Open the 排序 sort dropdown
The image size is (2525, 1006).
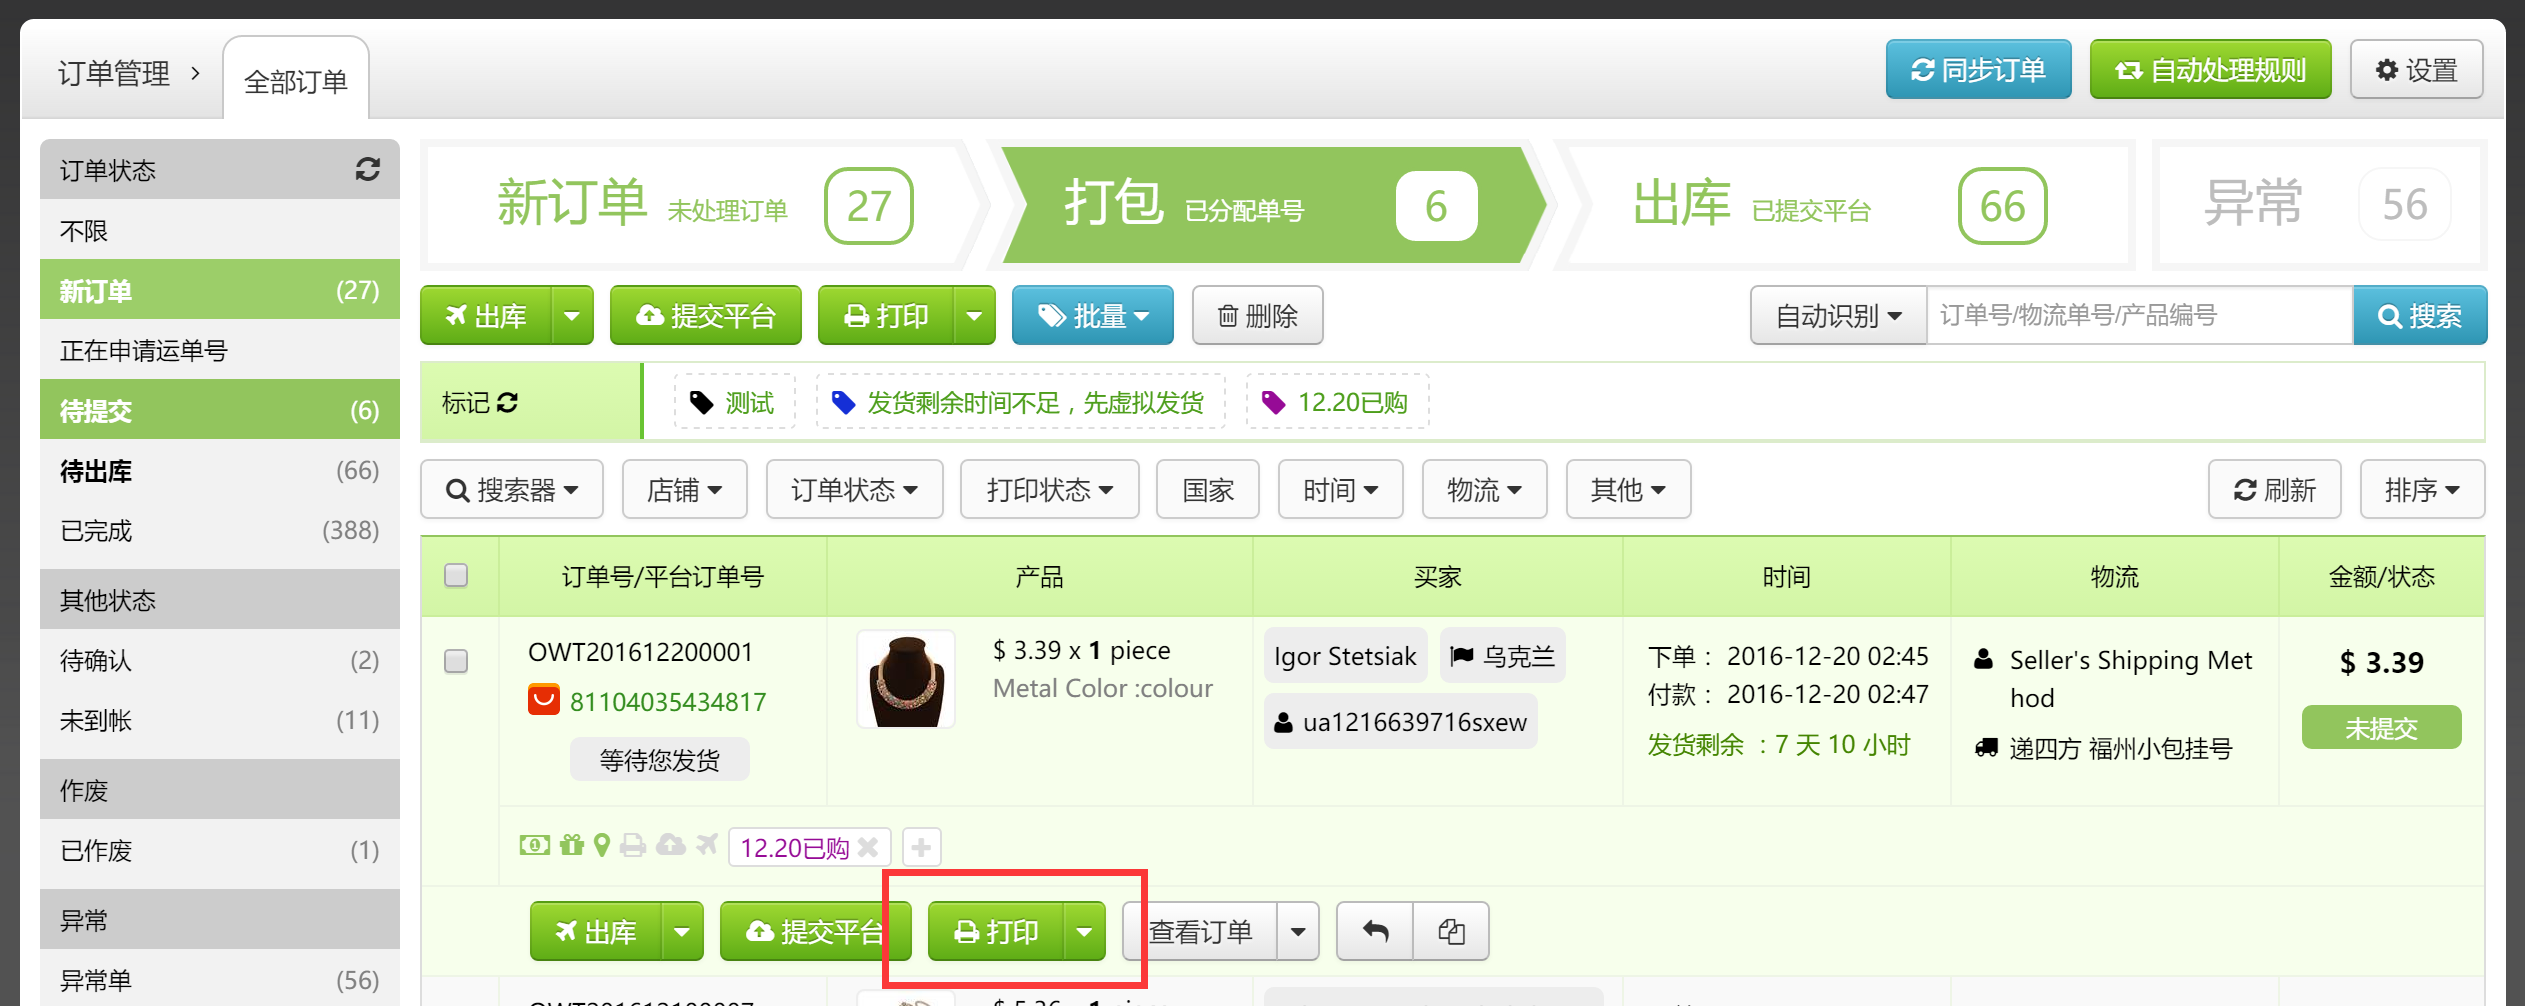coord(2422,490)
